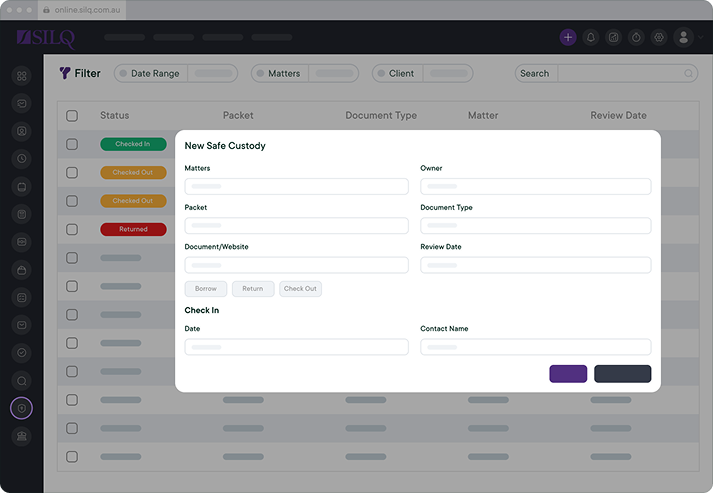This screenshot has height=493, width=713.
Task: Open the Date Range filter dropdown
Action: tap(176, 73)
